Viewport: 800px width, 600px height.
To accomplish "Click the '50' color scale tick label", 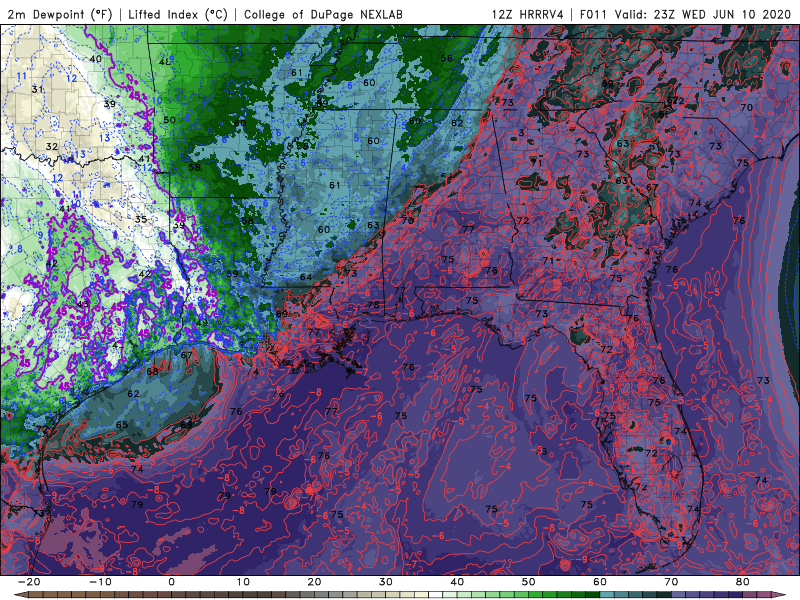I will click(x=529, y=582).
